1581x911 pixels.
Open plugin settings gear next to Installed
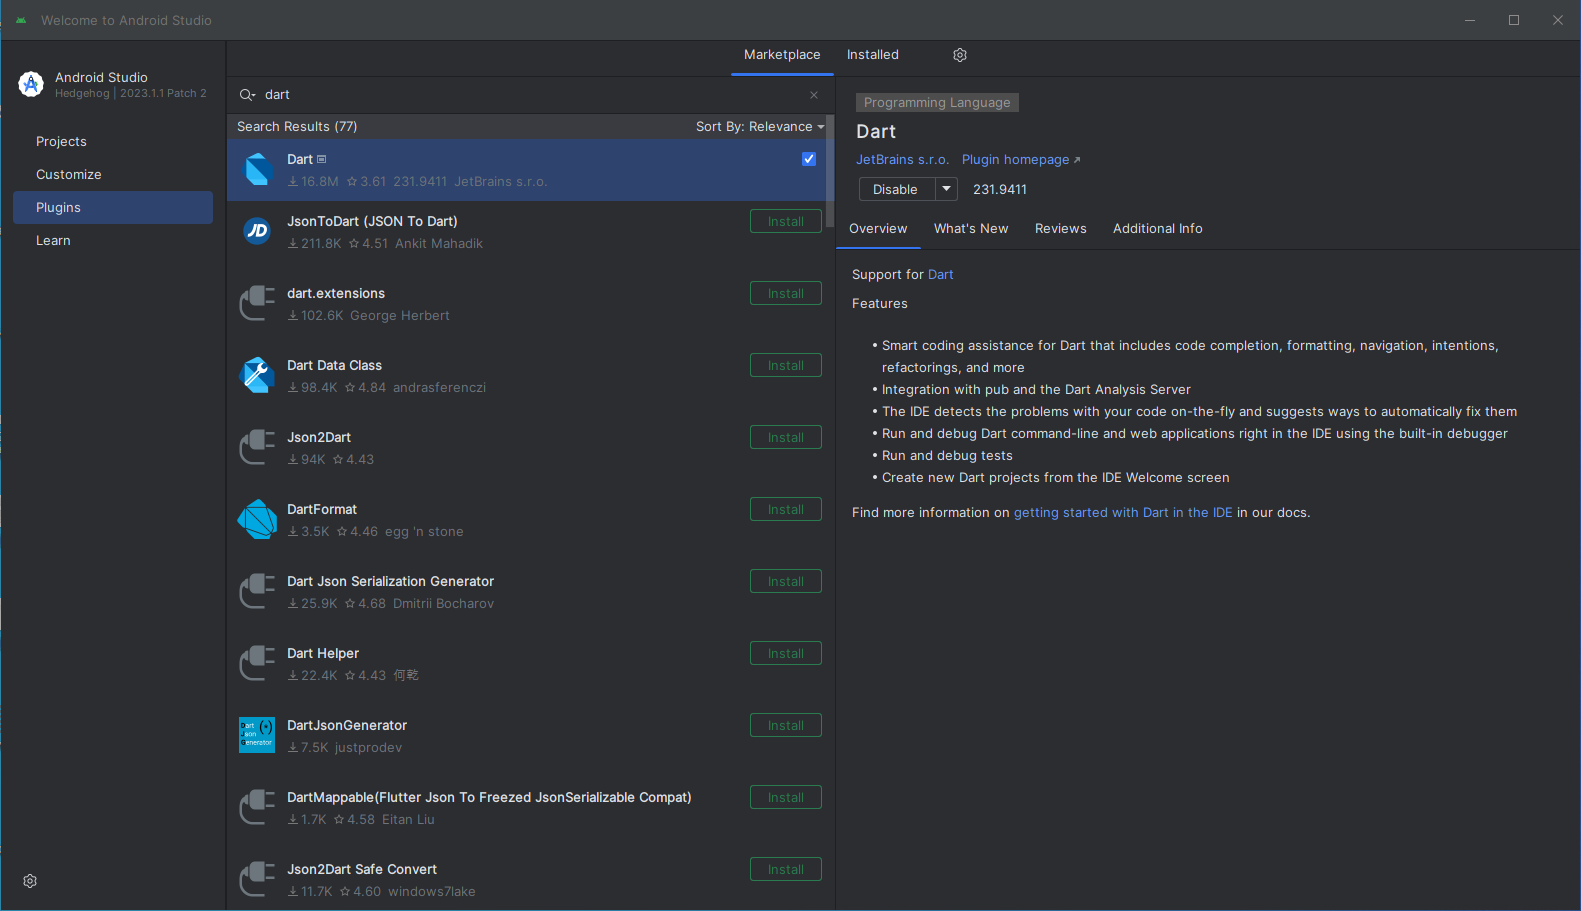pos(960,55)
